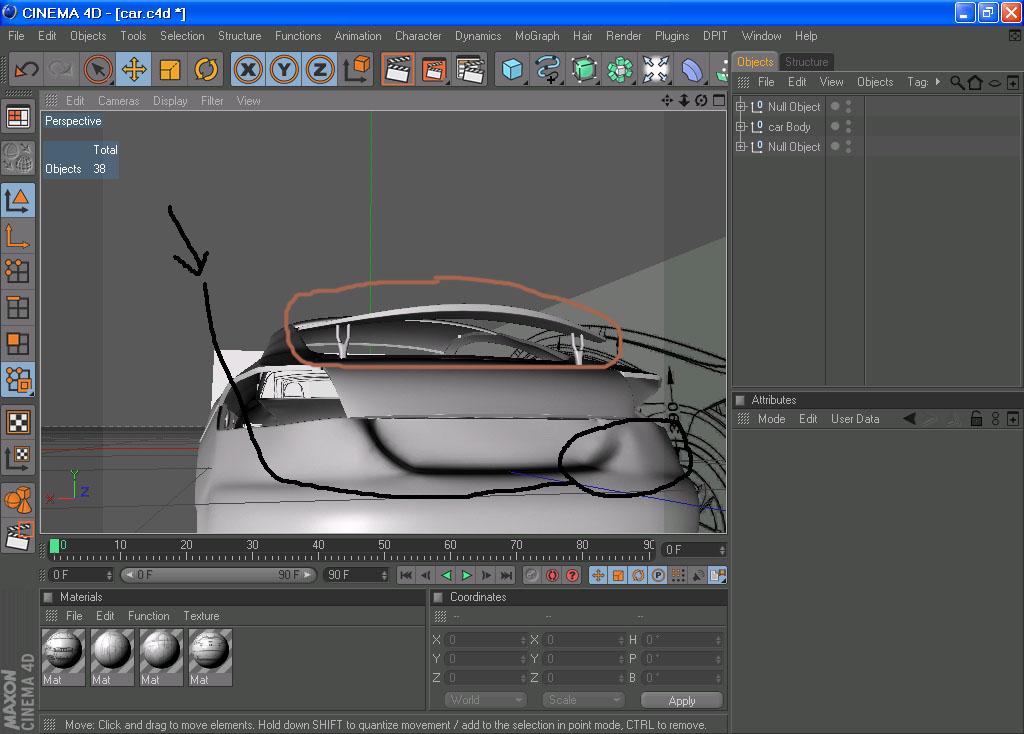Activate the Rotate tool
This screenshot has width=1024, height=734.
[206, 69]
